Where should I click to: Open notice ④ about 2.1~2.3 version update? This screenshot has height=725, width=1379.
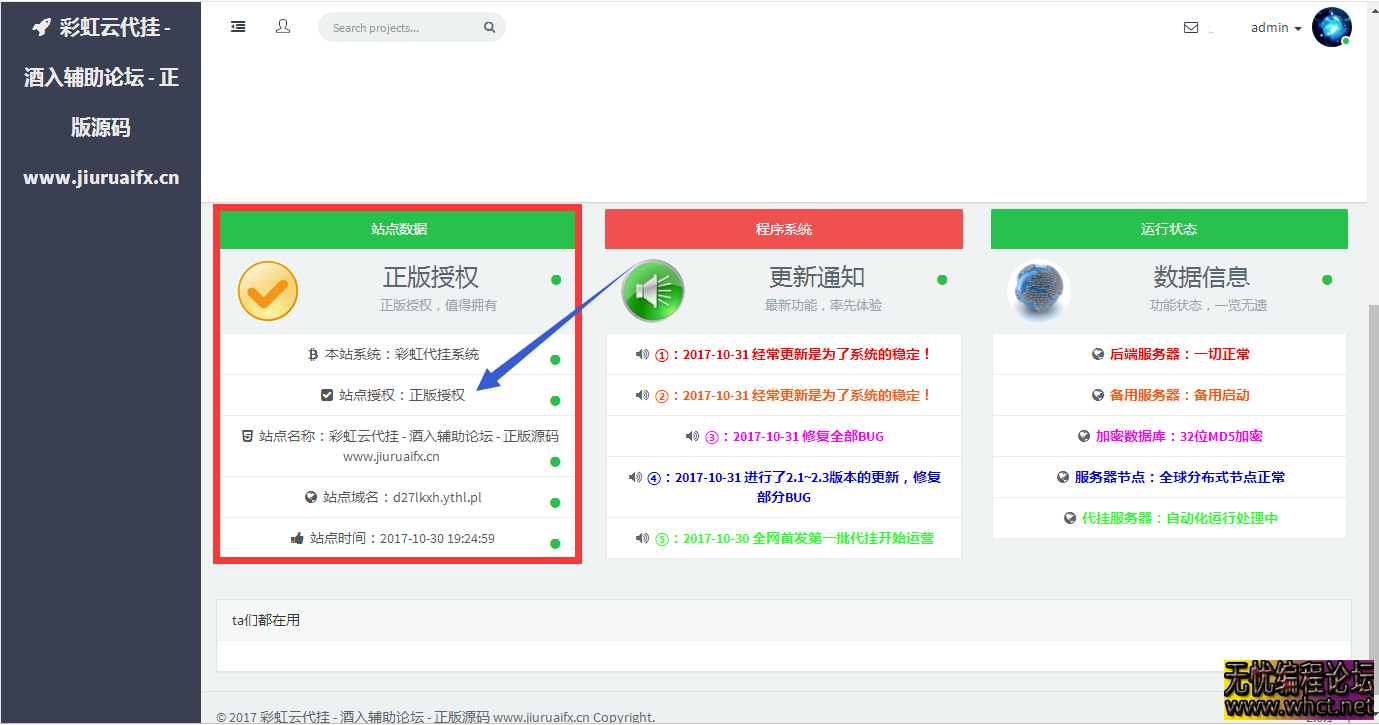tap(794, 487)
